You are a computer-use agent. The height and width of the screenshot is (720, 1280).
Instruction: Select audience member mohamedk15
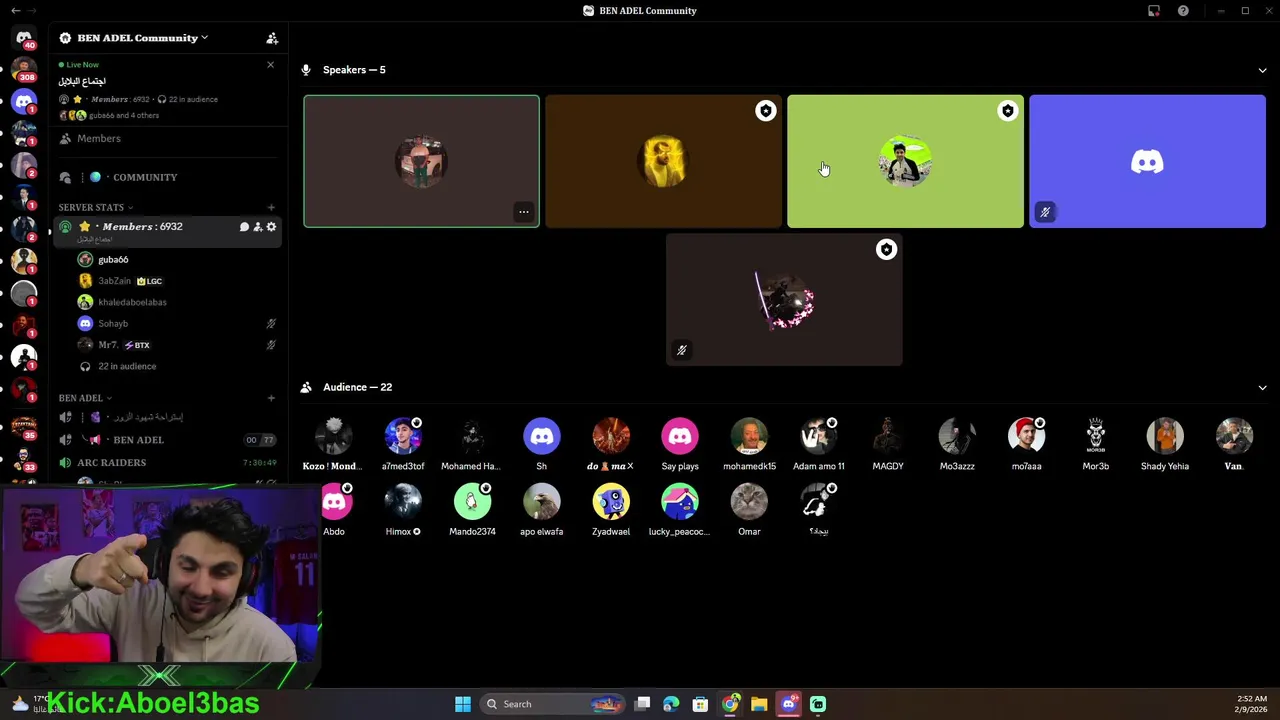[749, 444]
